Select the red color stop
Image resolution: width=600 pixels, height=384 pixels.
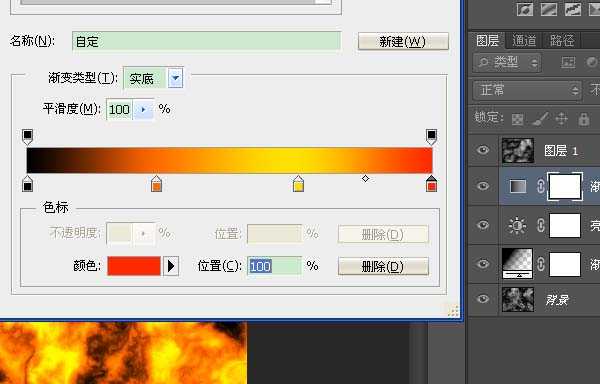tap(431, 184)
